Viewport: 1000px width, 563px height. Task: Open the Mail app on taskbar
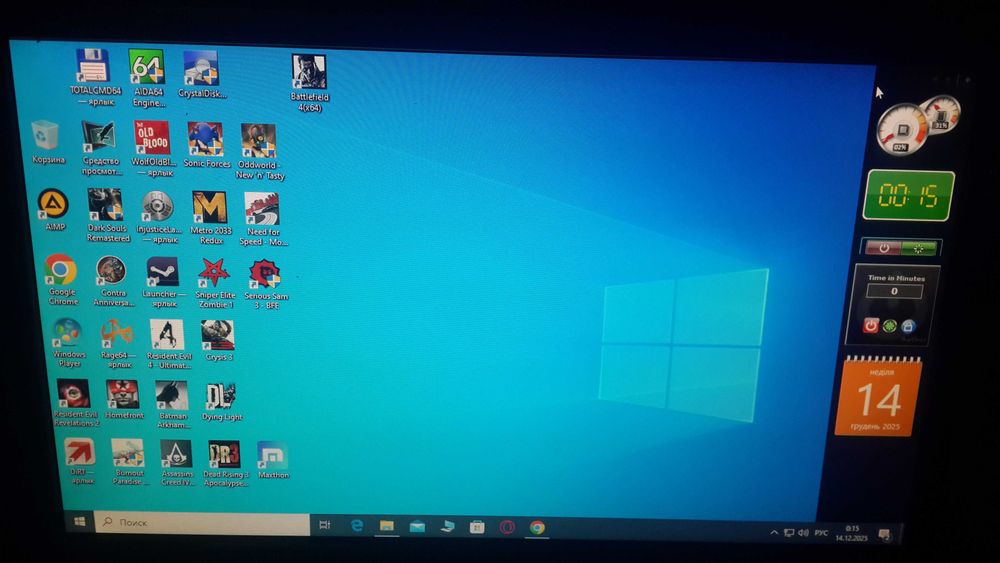tap(417, 527)
